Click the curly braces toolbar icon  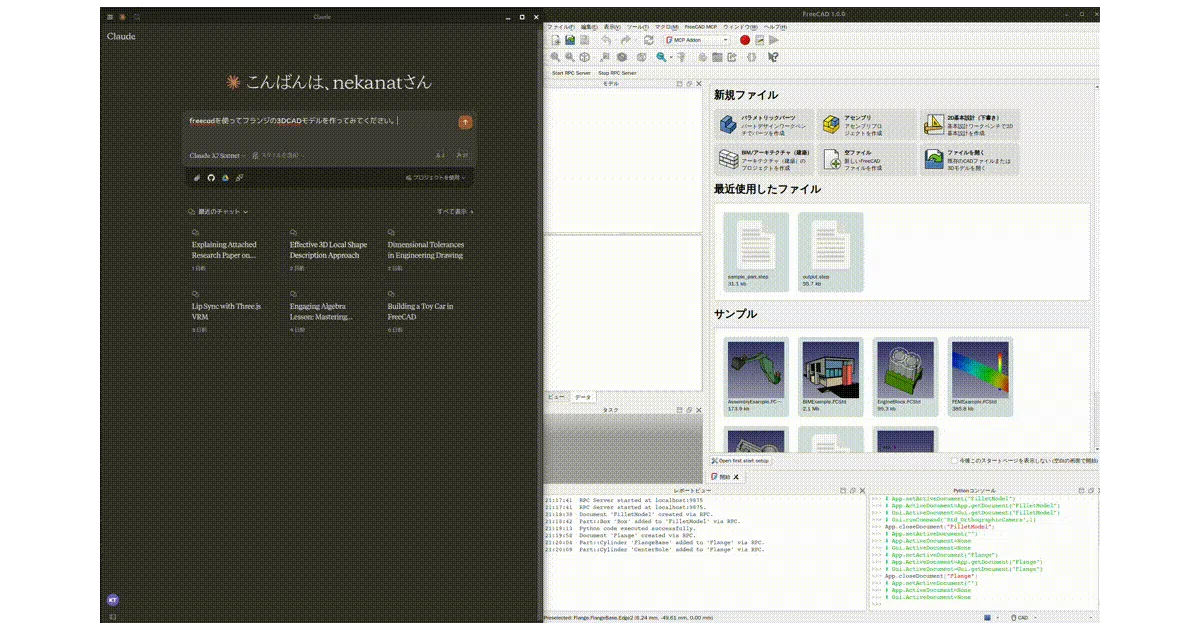751,57
